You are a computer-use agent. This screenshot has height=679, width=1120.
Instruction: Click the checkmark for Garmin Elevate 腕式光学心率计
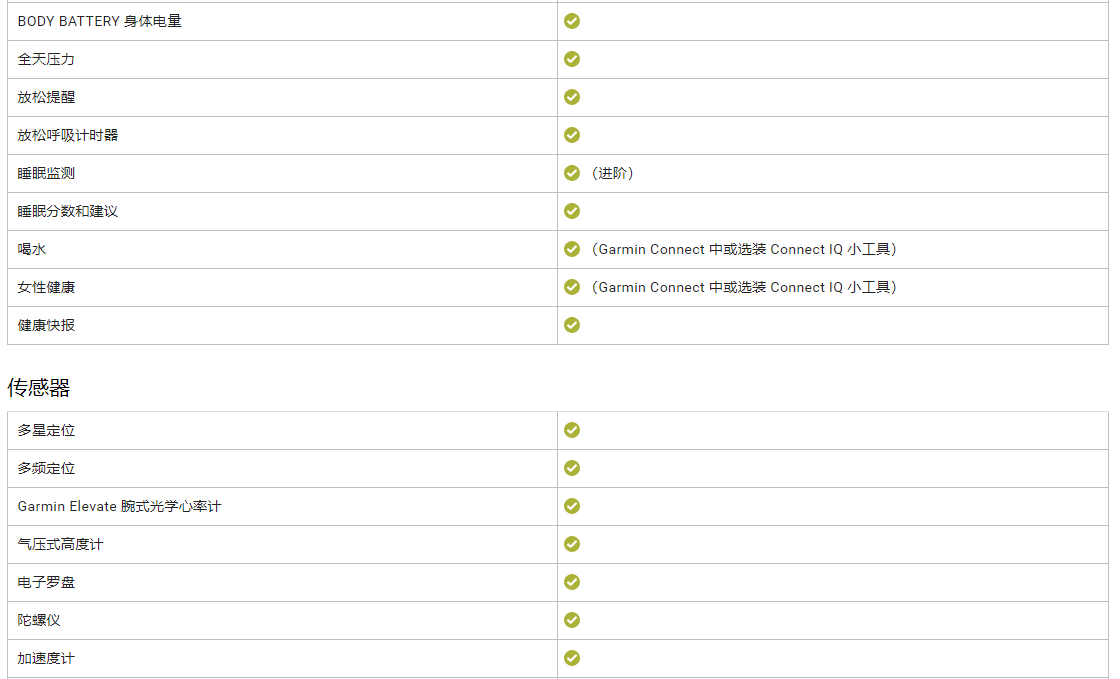coord(572,506)
